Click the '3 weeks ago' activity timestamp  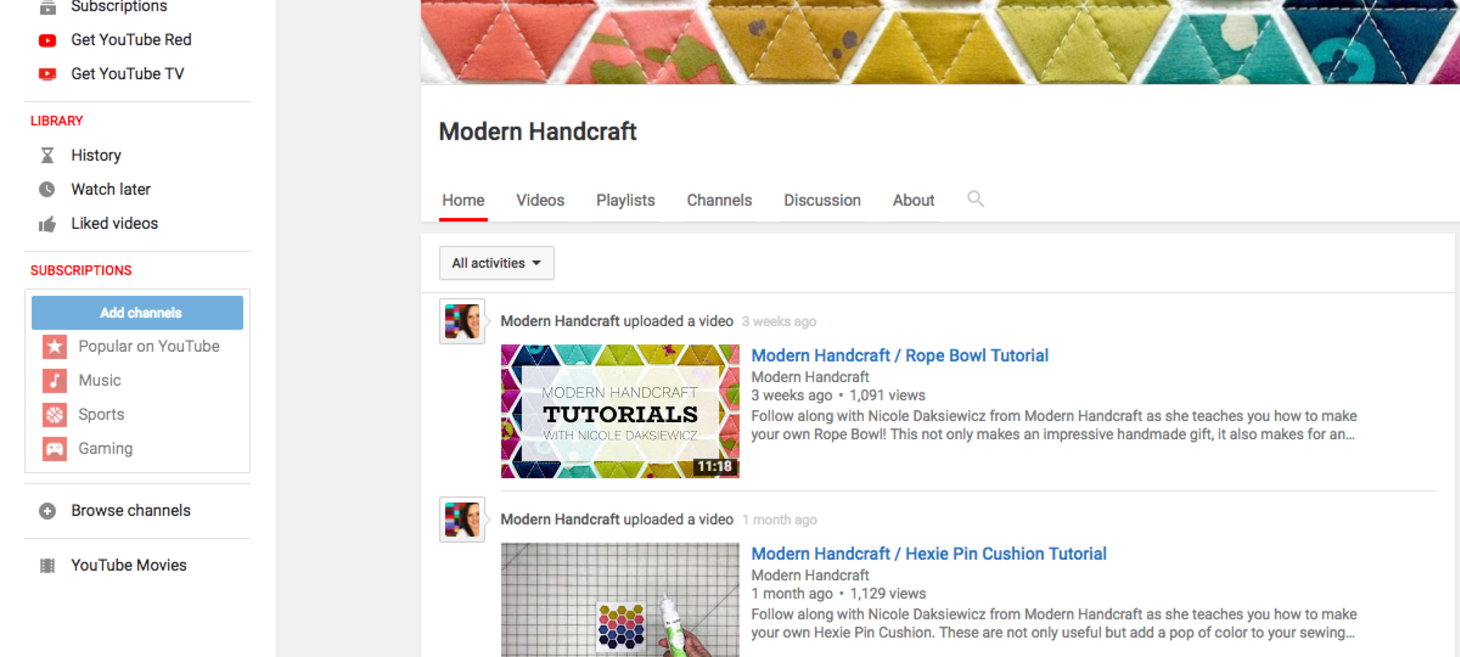[779, 322]
